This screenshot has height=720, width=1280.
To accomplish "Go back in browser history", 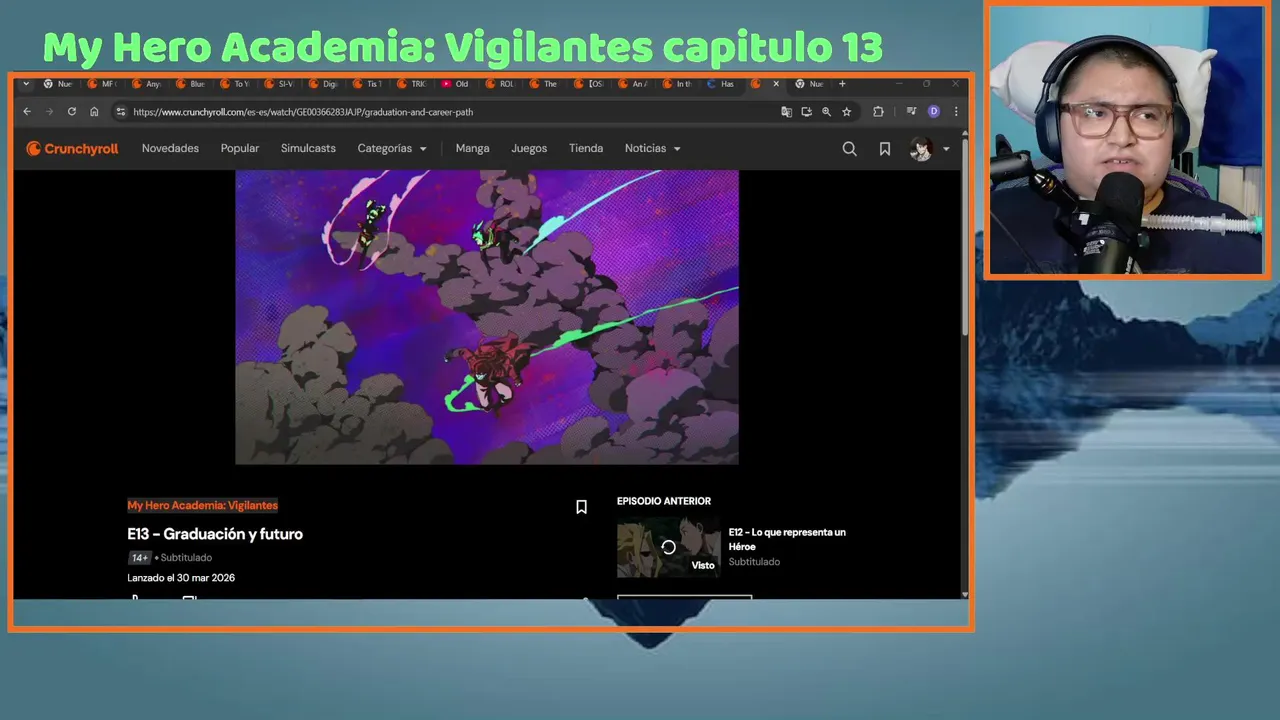I will (27, 112).
